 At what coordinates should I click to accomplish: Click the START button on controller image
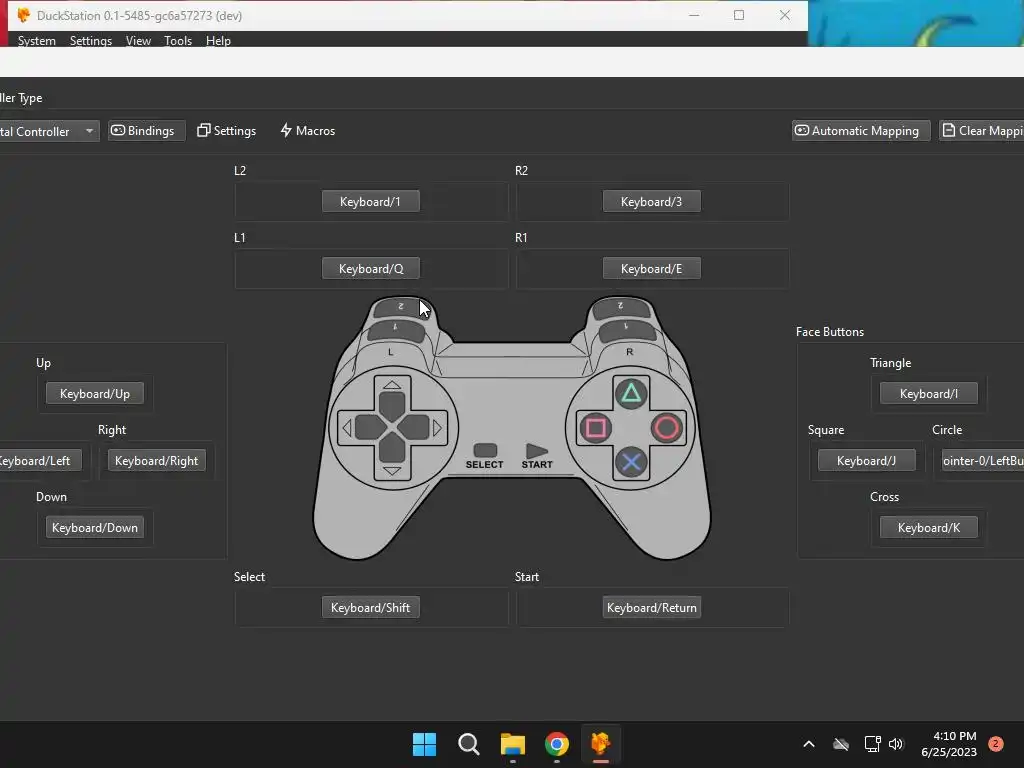point(536,451)
